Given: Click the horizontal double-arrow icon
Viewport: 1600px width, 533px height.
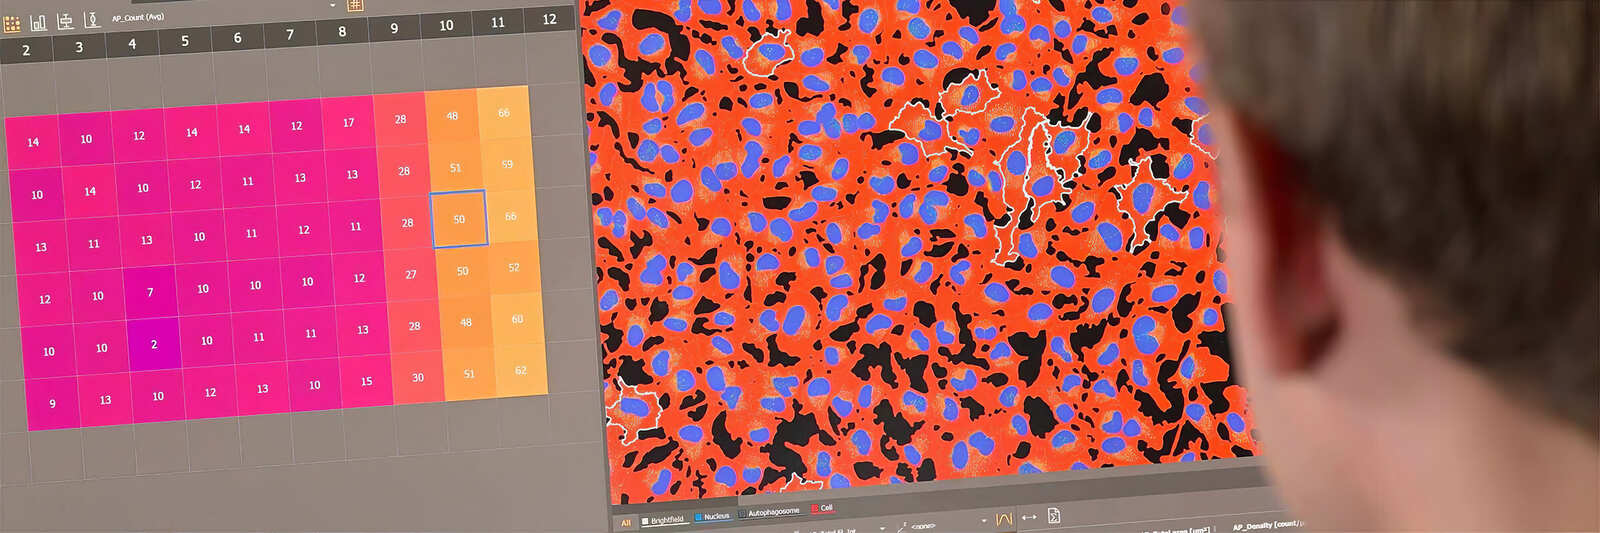Looking at the screenshot, I should [x=1029, y=517].
